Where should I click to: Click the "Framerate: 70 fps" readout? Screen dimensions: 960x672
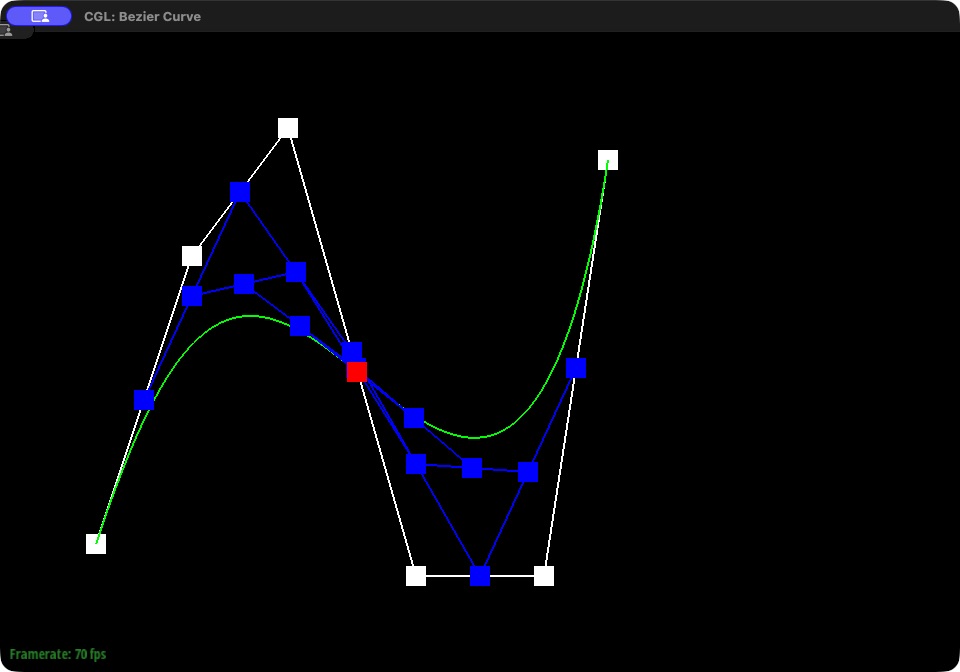coord(58,654)
